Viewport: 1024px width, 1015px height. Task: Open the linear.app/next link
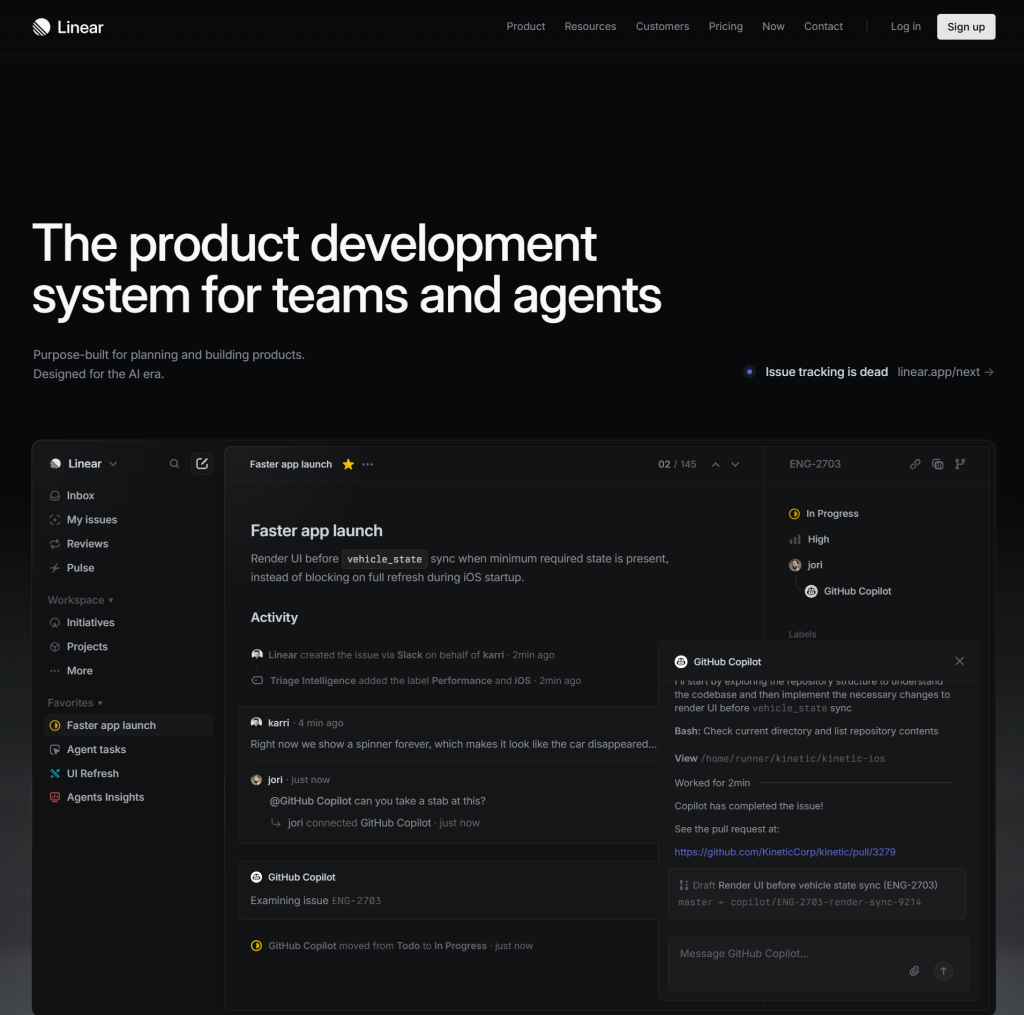pos(945,372)
